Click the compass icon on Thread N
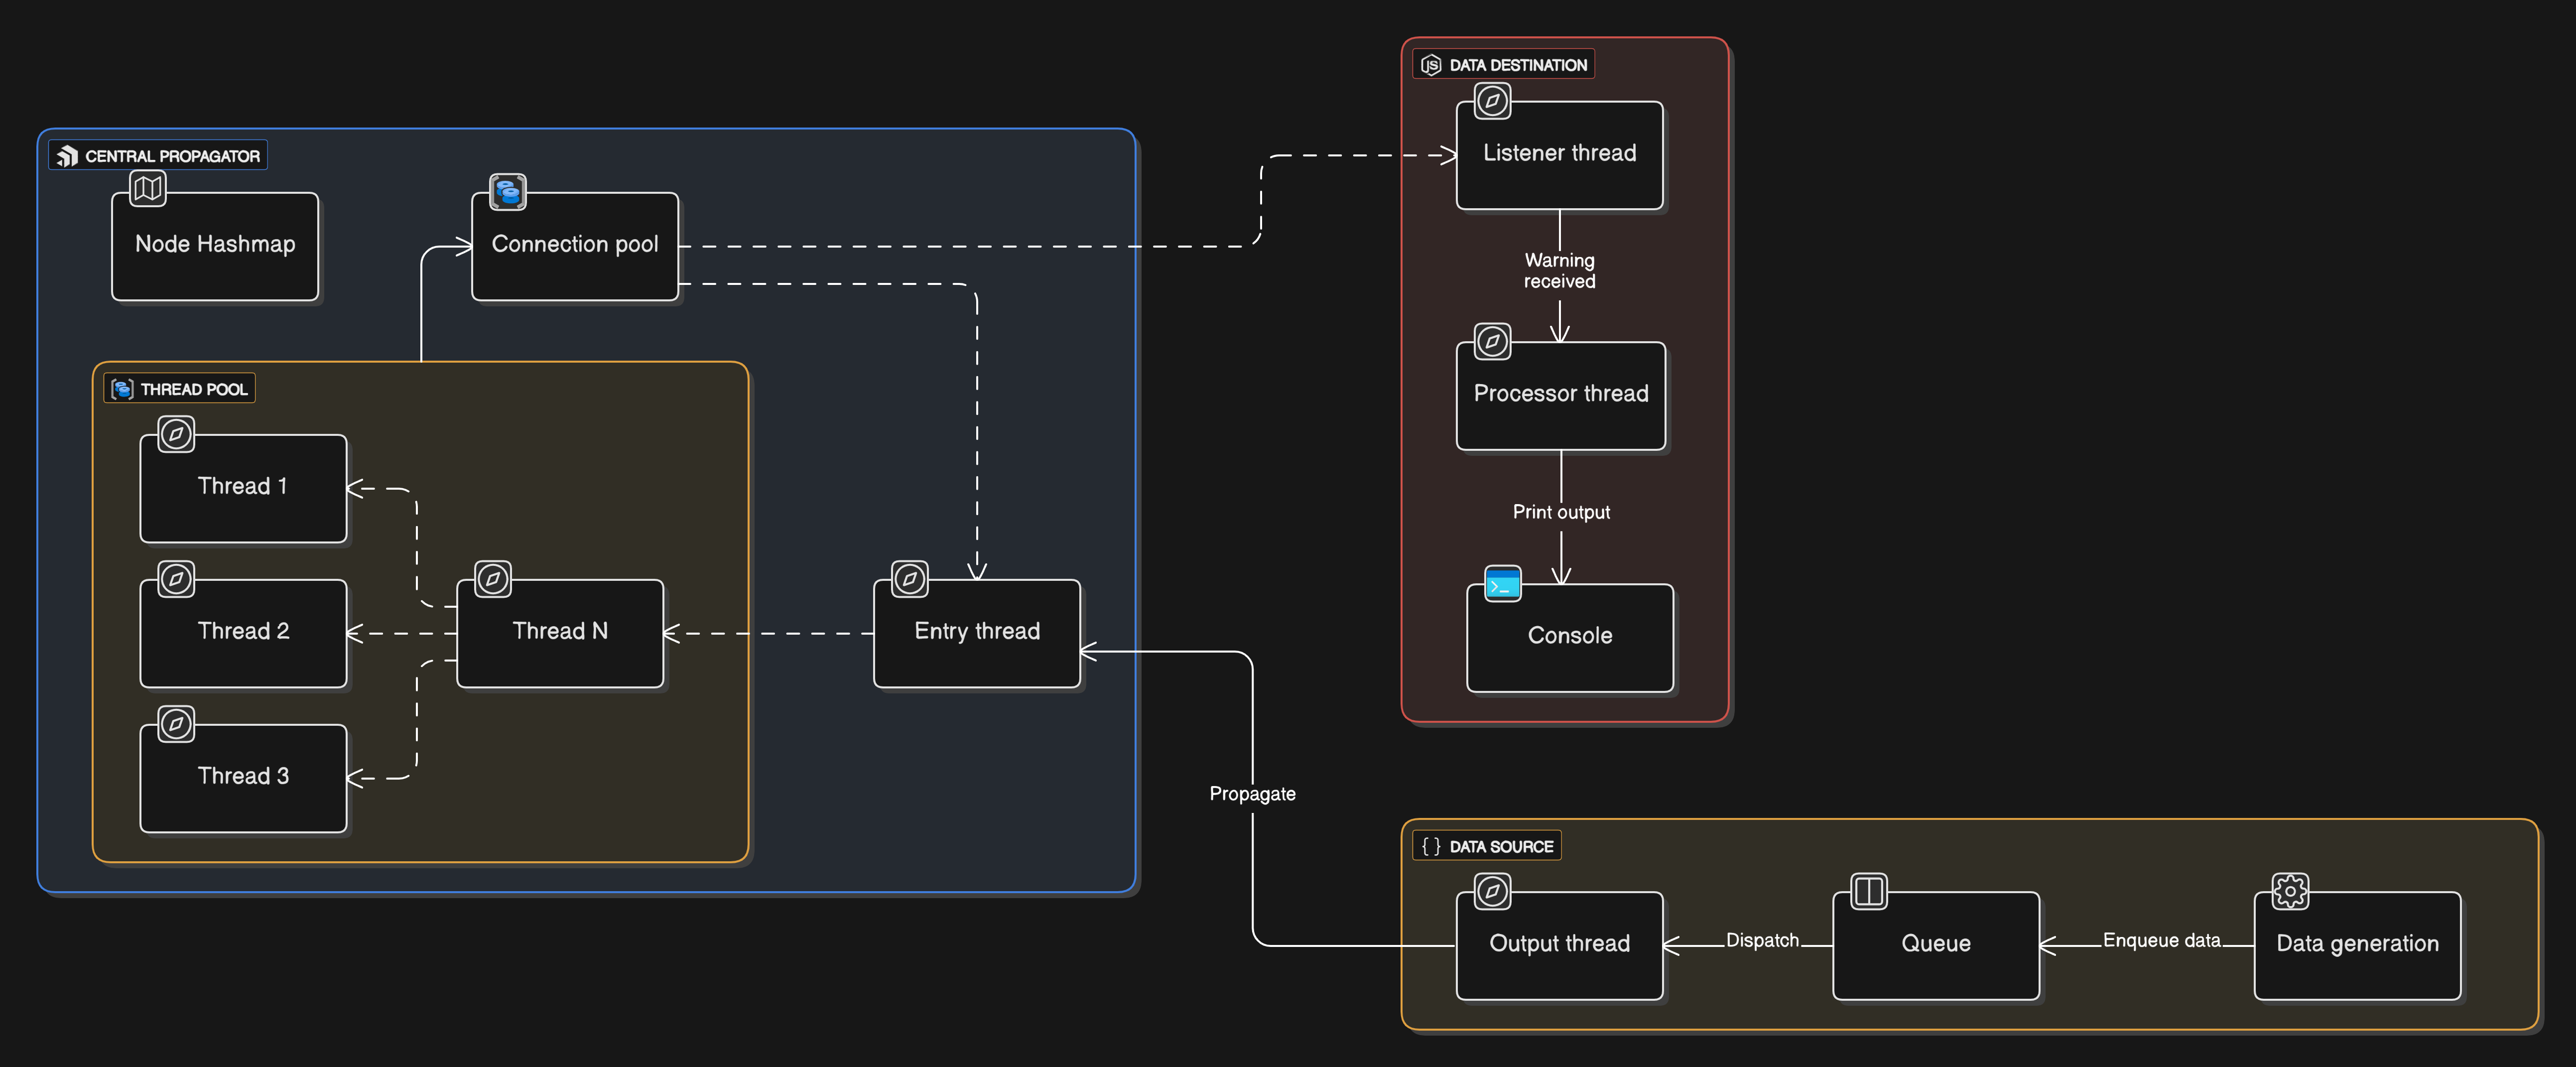Image resolution: width=2576 pixels, height=1067 pixels. 492,579
